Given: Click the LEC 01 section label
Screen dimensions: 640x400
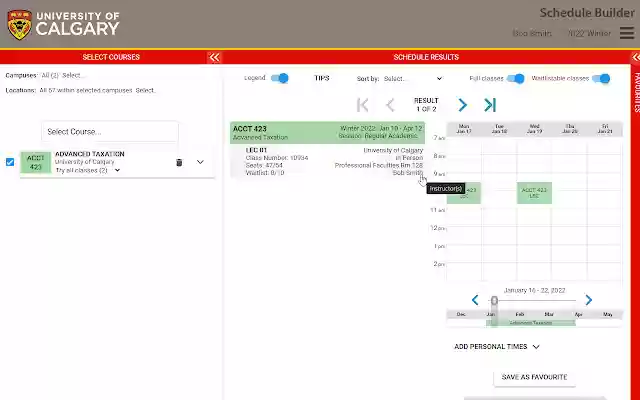Looking at the screenshot, I should (256, 150).
